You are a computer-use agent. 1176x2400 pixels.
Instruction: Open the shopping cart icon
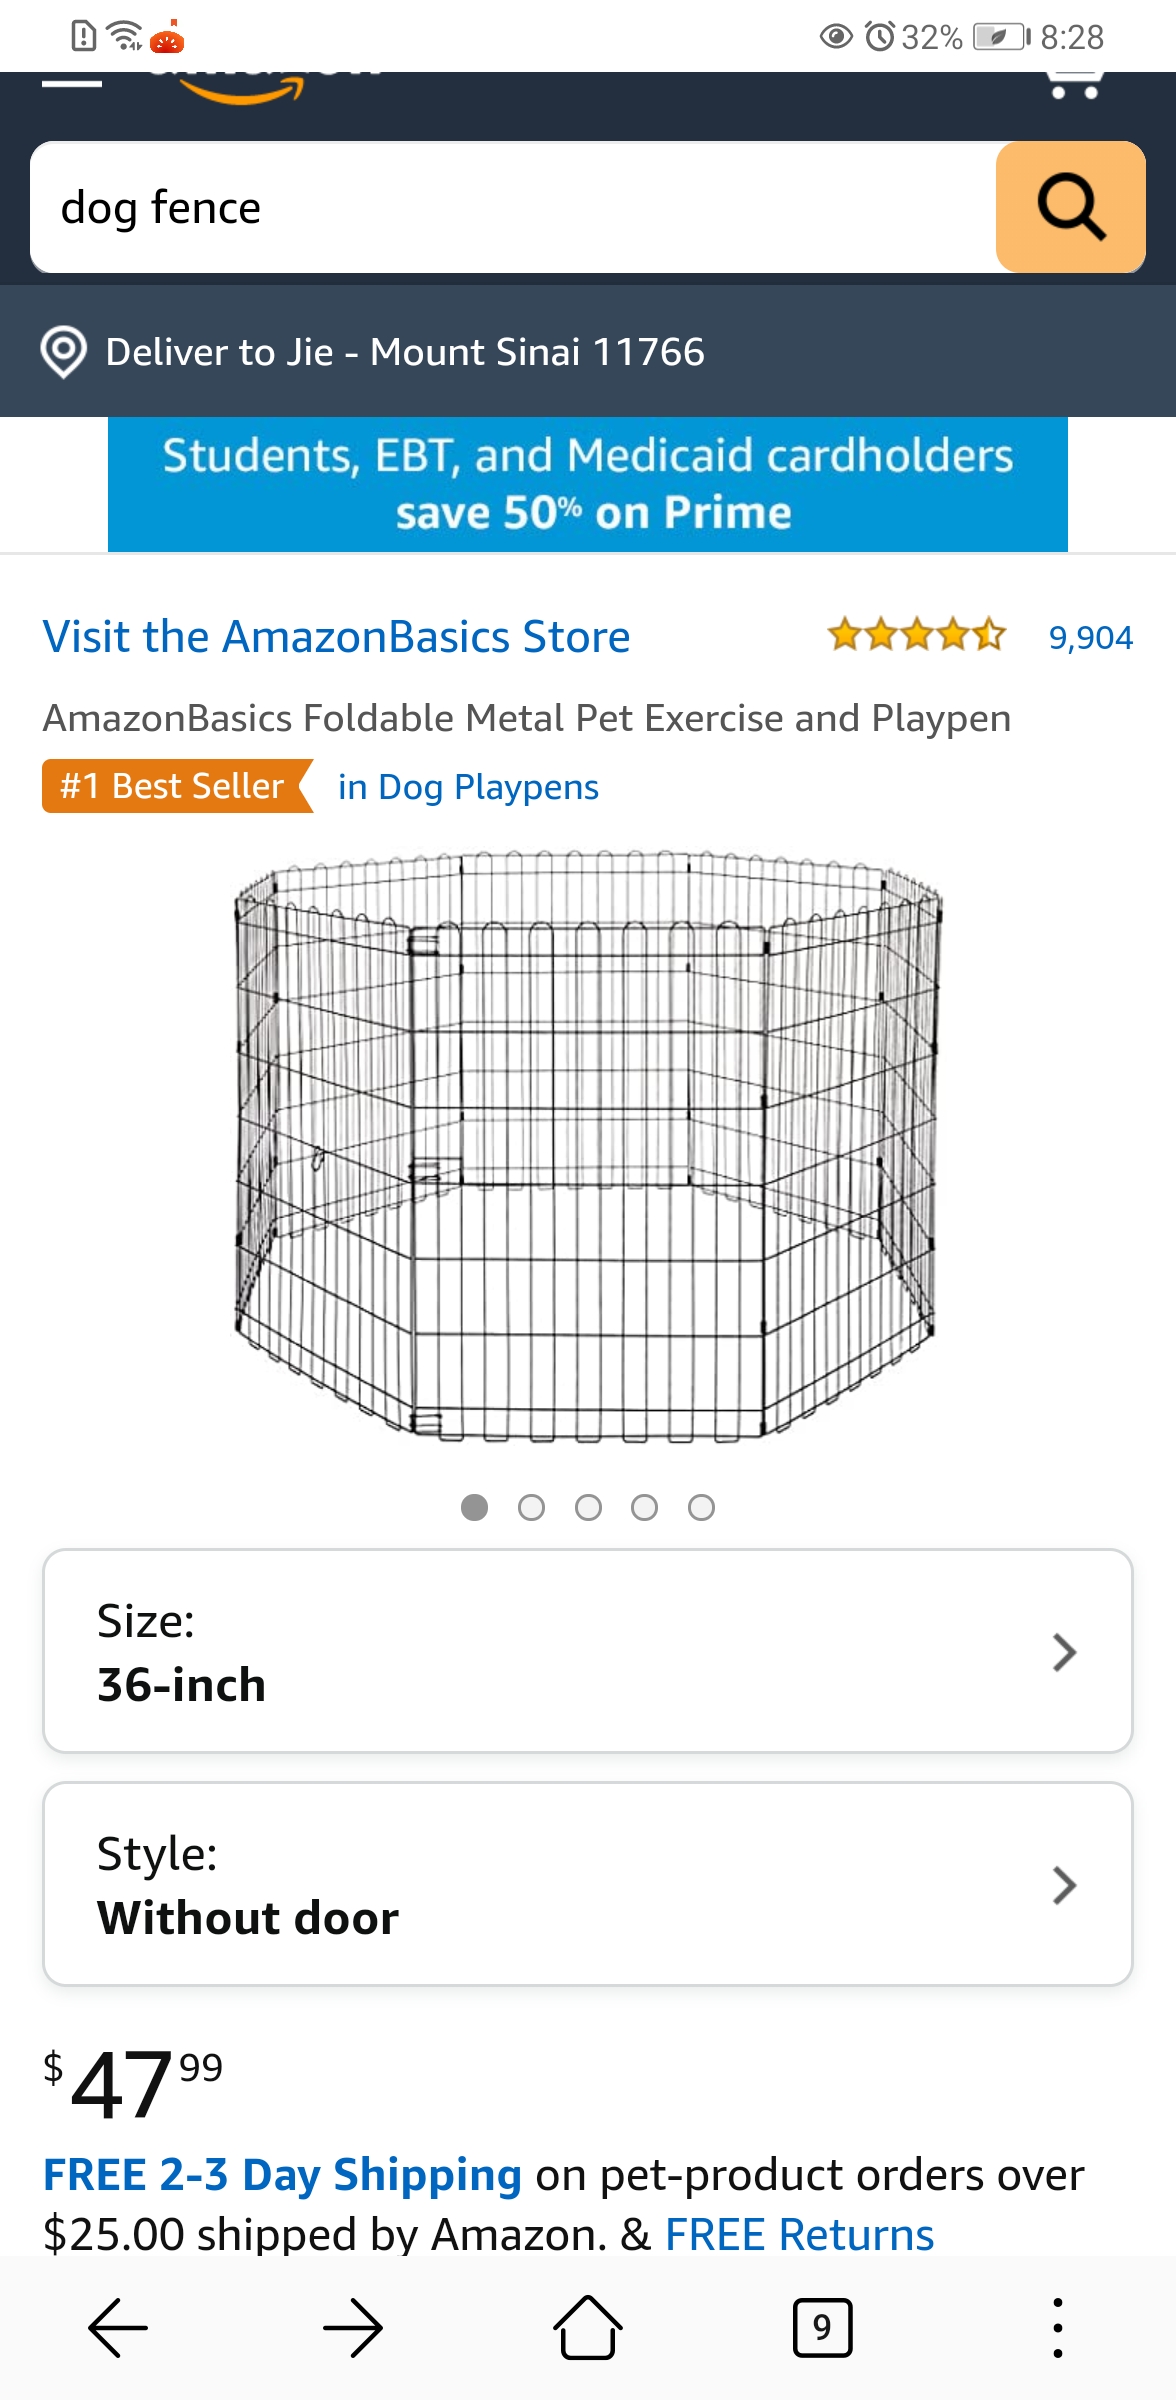pyautogui.click(x=1075, y=82)
